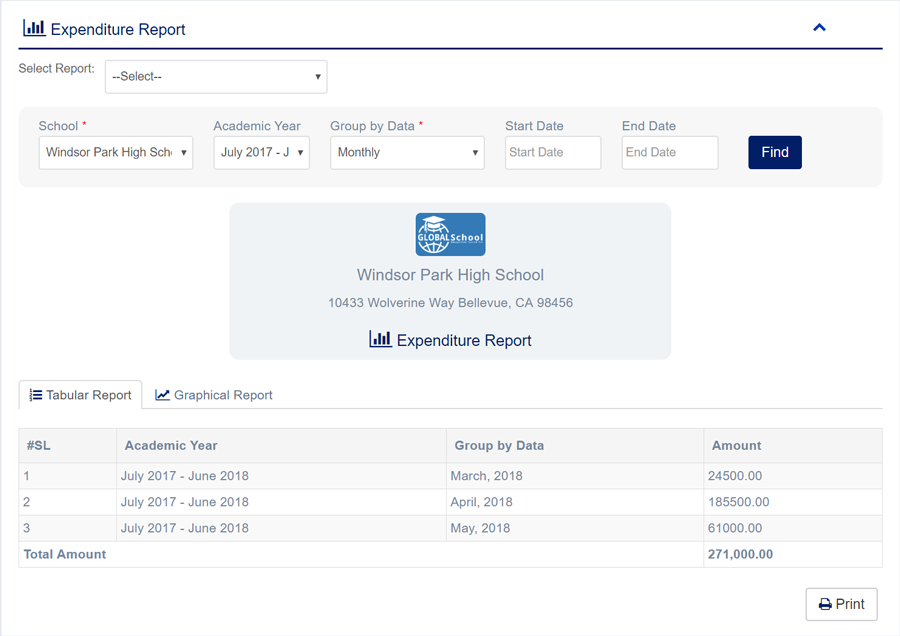Click the bar chart icon beside top Expenditure Report title
The image size is (900, 636).
[34, 28]
